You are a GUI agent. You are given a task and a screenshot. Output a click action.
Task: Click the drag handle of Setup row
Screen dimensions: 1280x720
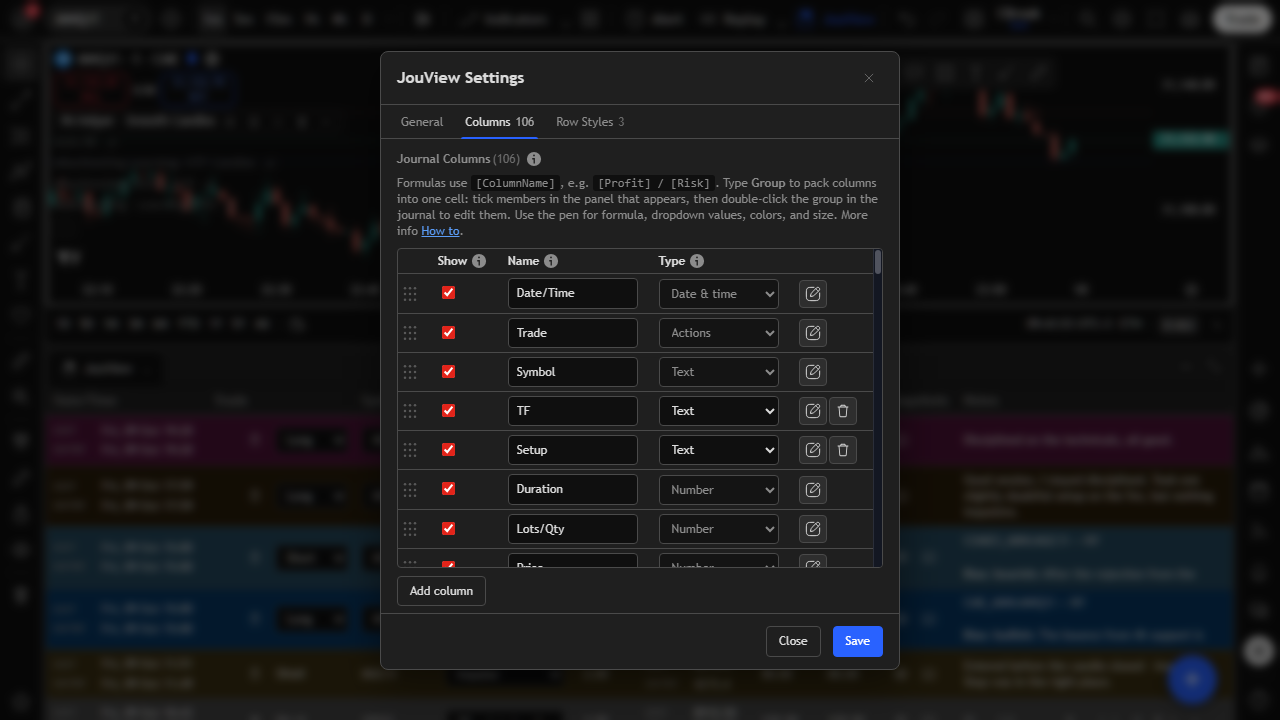coord(410,450)
